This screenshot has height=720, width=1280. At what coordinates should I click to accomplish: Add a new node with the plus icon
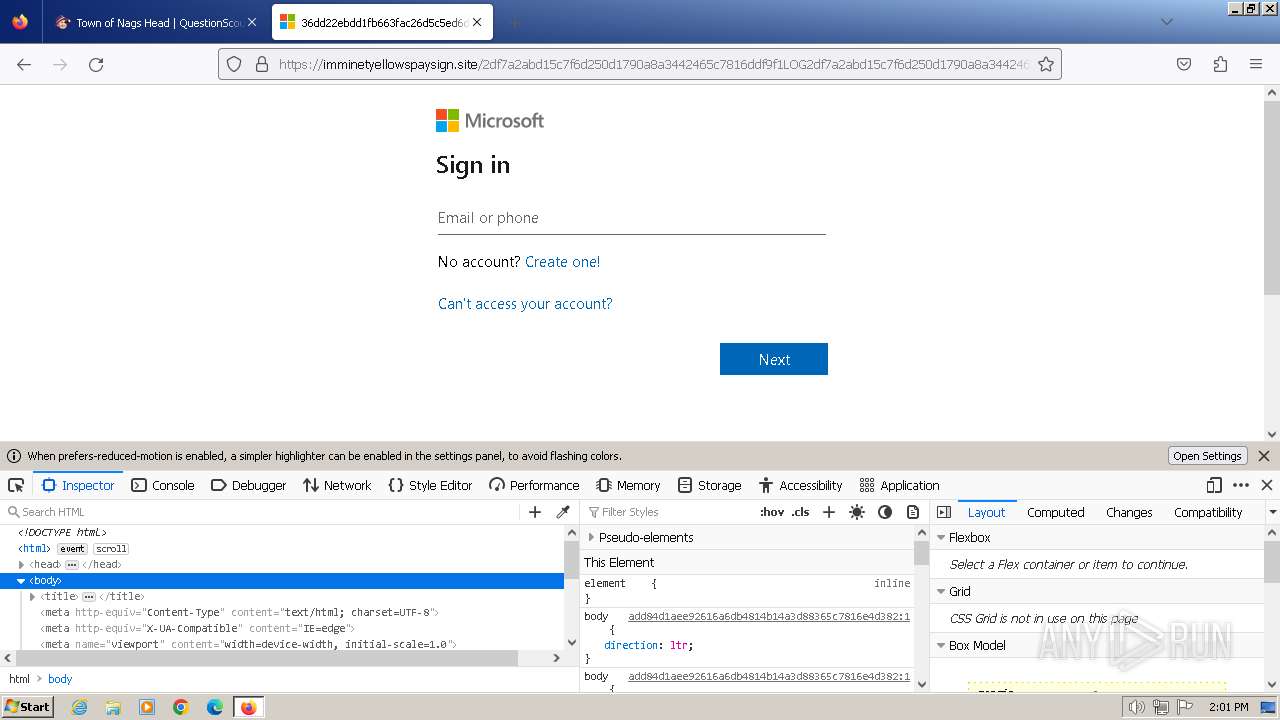535,512
